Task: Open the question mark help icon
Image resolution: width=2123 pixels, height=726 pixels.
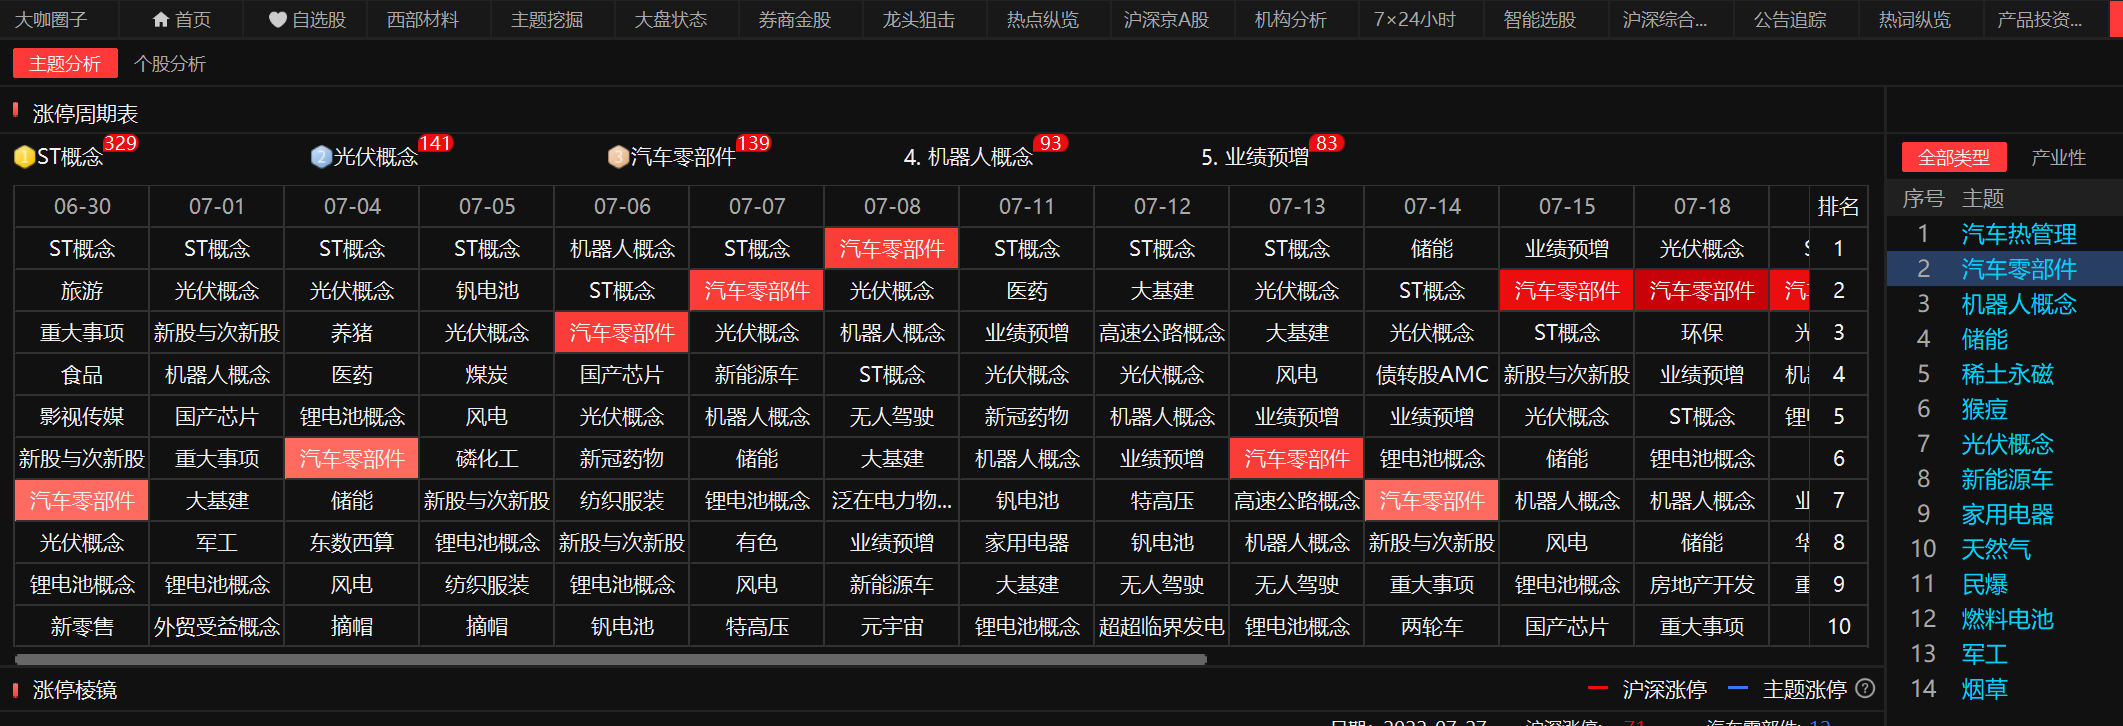Action: pos(1865,688)
